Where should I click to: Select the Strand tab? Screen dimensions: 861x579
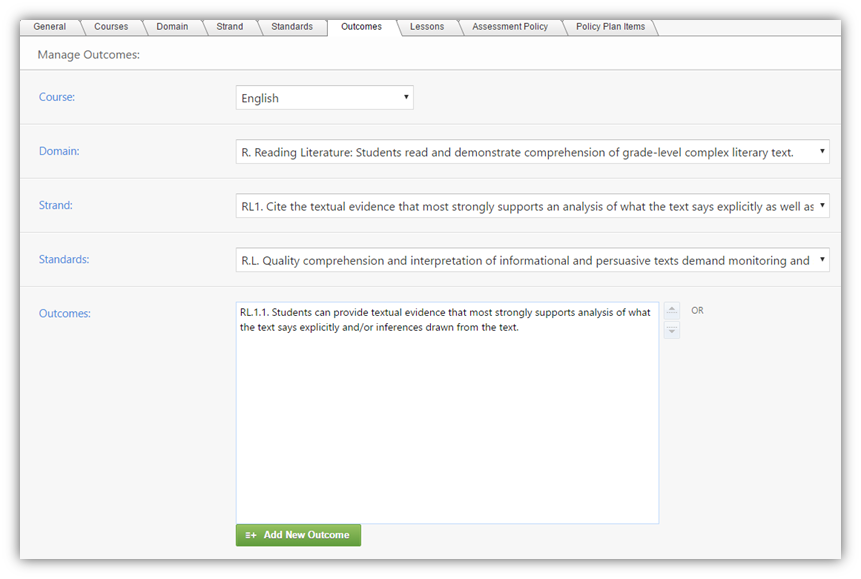click(230, 27)
